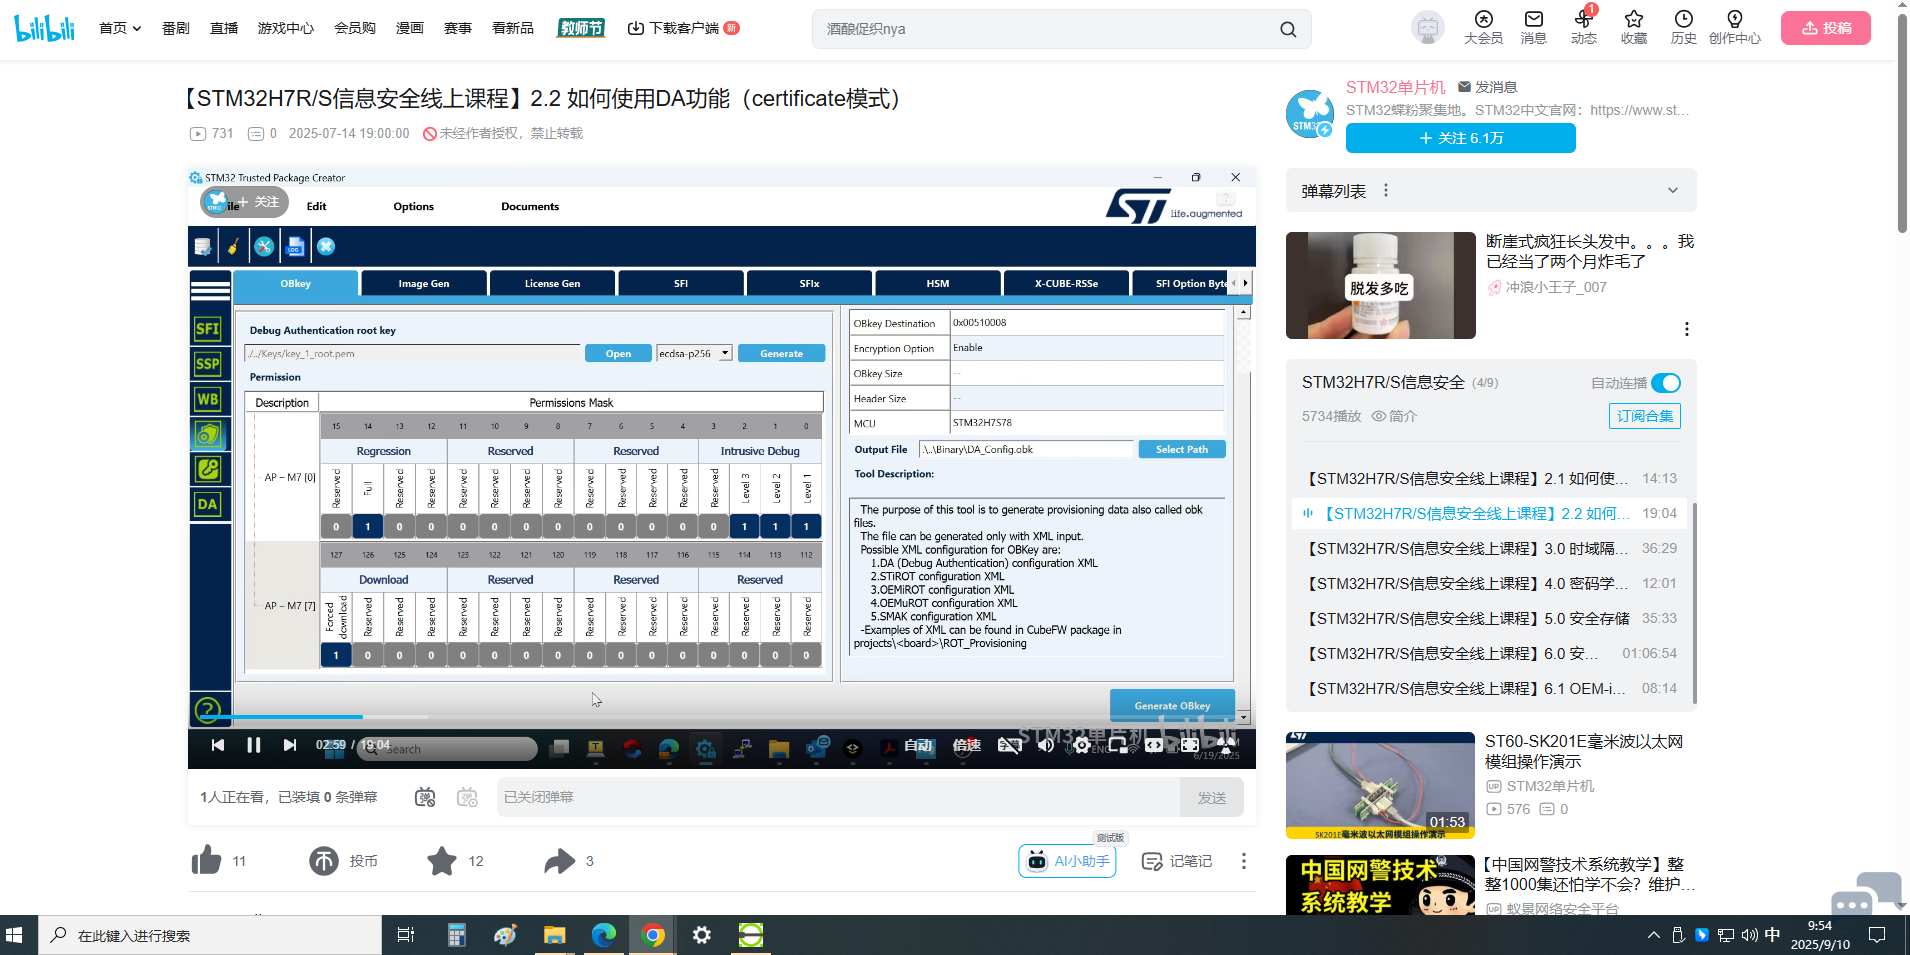Open more options beside 记笔记
This screenshot has height=955, width=1910.
[x=1244, y=861]
